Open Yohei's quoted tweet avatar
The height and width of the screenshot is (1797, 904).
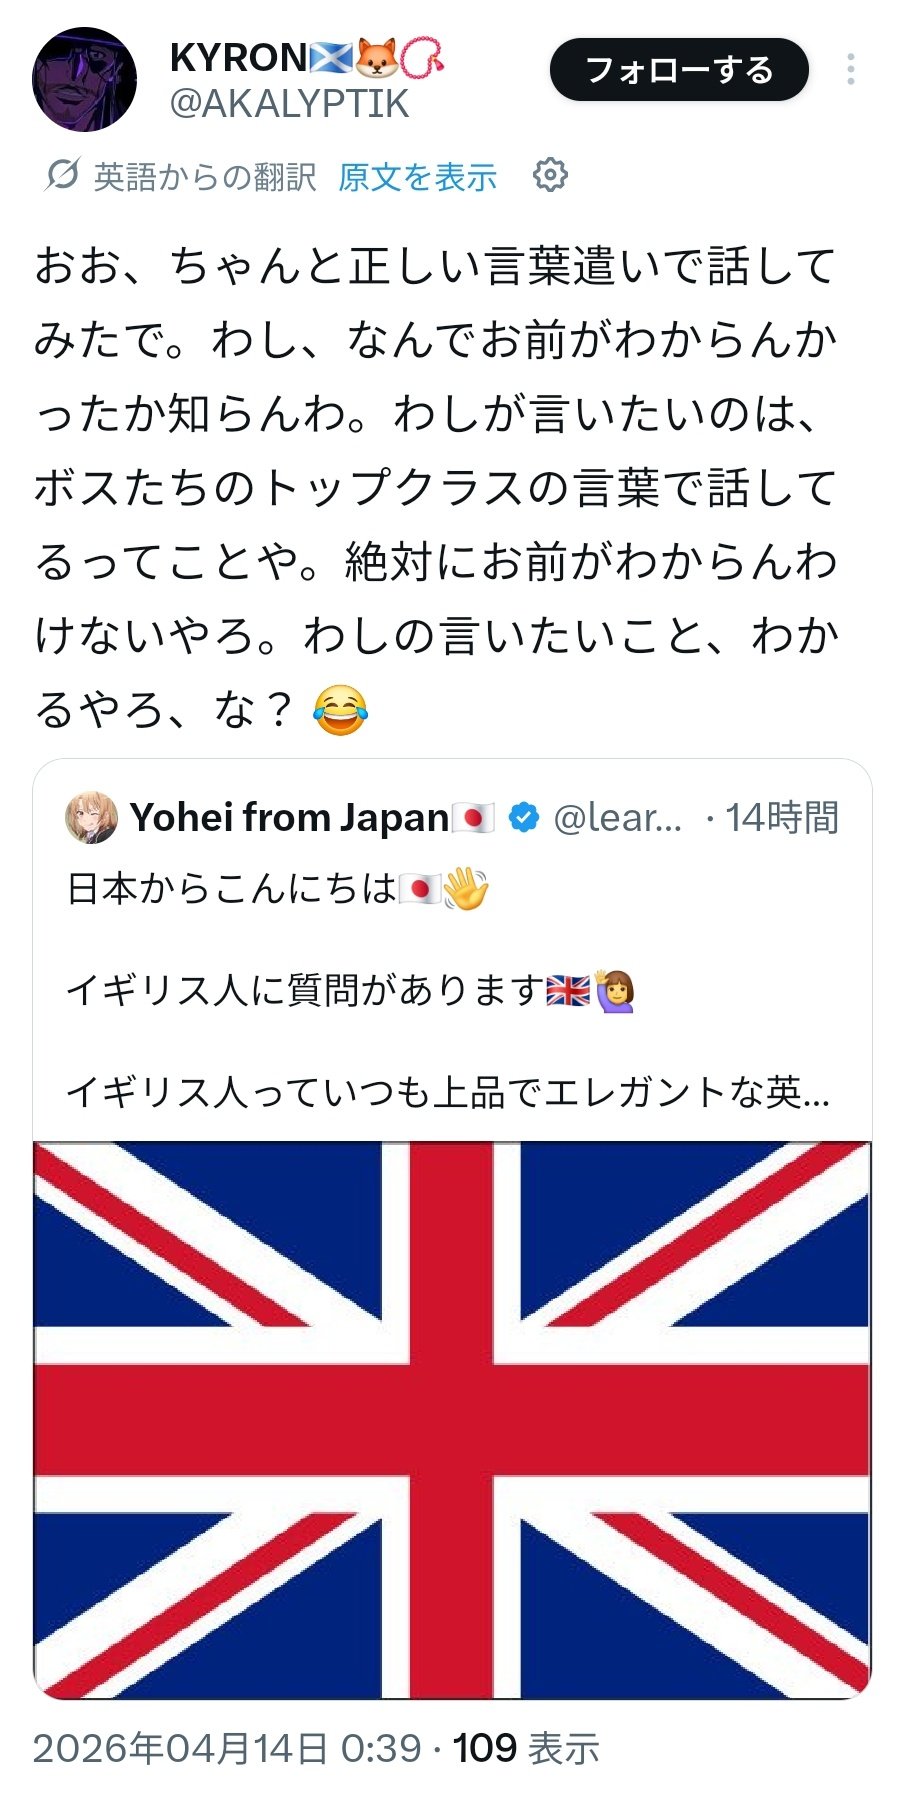tap(91, 818)
